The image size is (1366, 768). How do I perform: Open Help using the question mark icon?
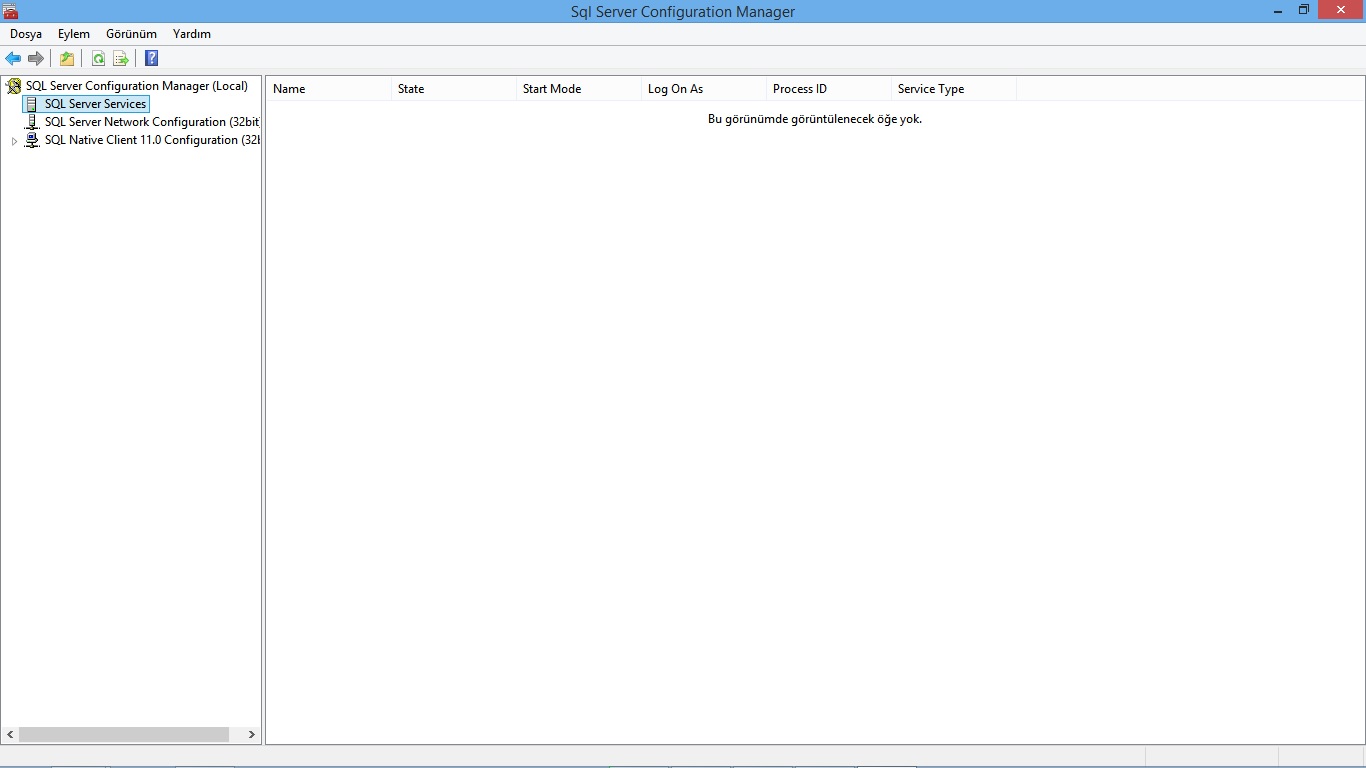pyautogui.click(x=152, y=59)
